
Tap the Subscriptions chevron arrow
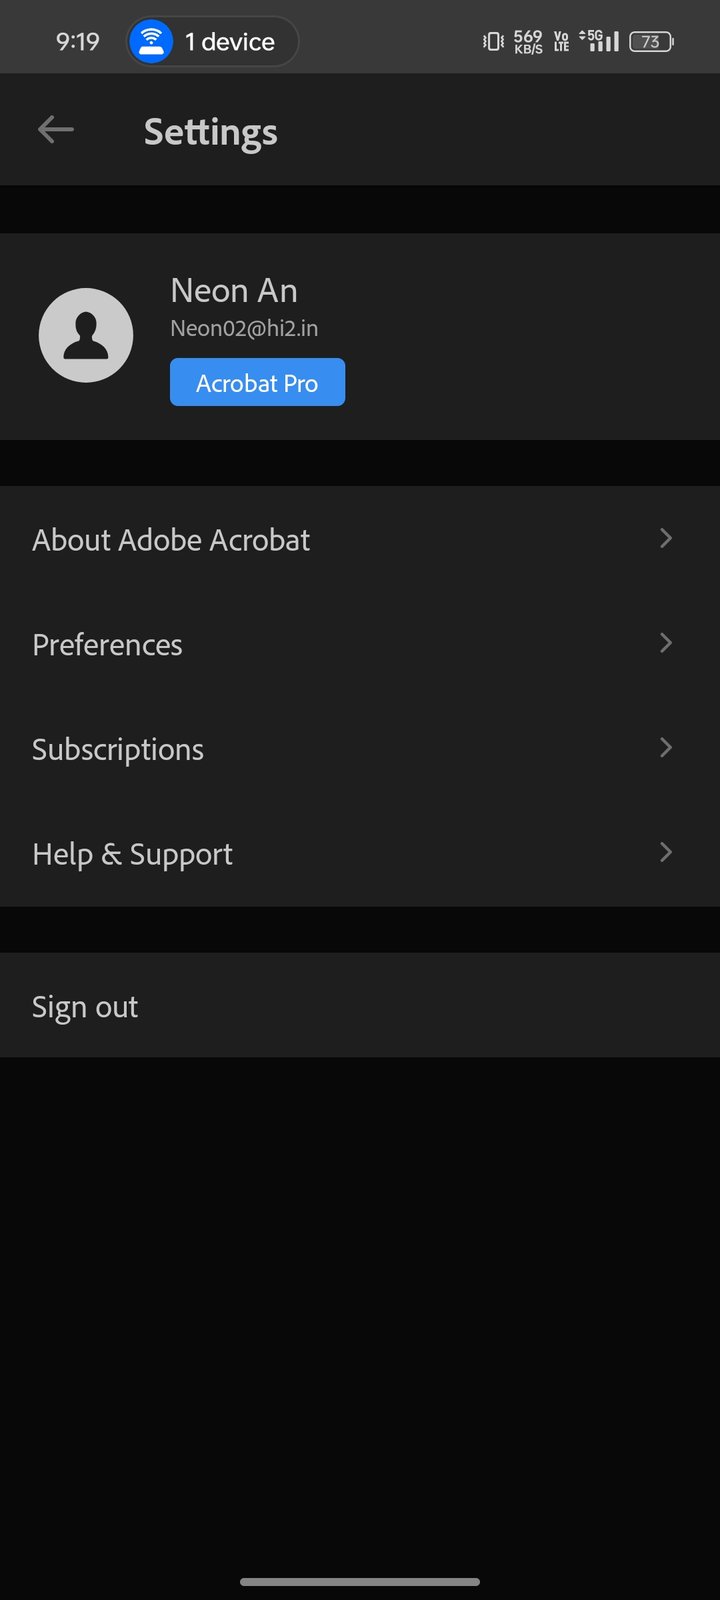click(666, 748)
